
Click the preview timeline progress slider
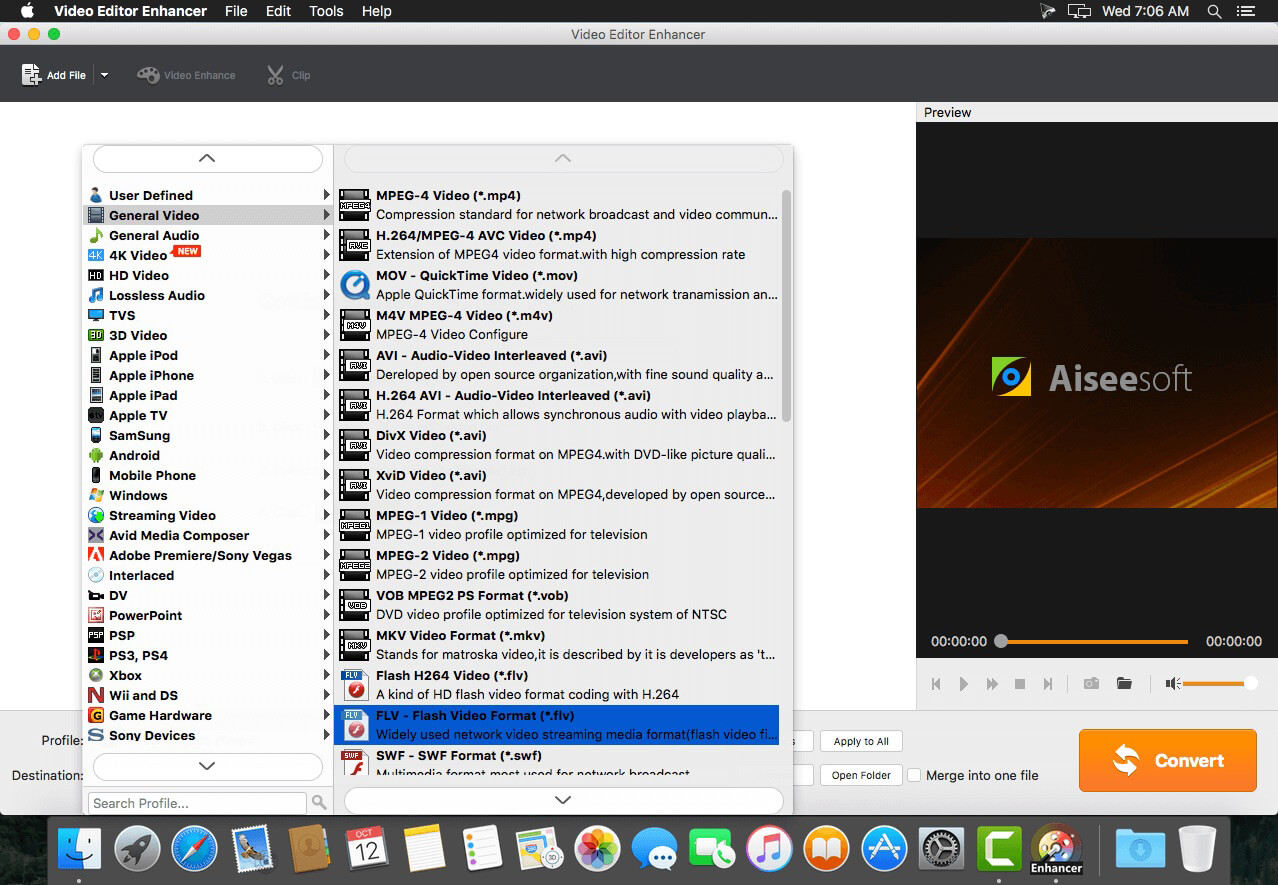pos(1094,641)
